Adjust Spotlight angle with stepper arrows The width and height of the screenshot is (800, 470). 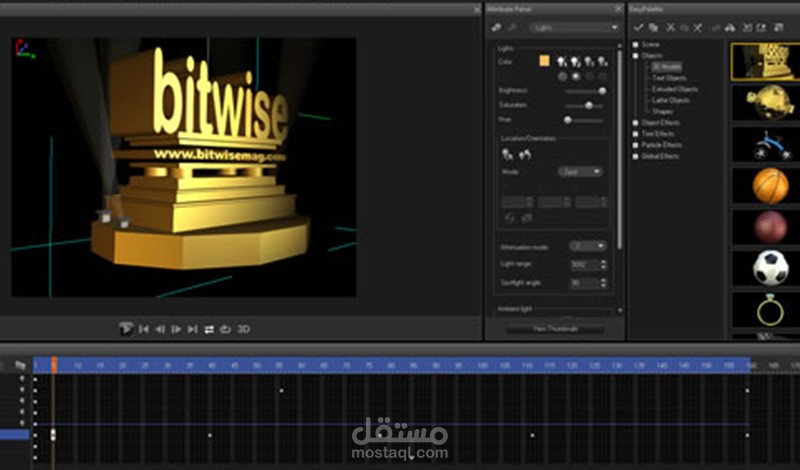coord(604,283)
